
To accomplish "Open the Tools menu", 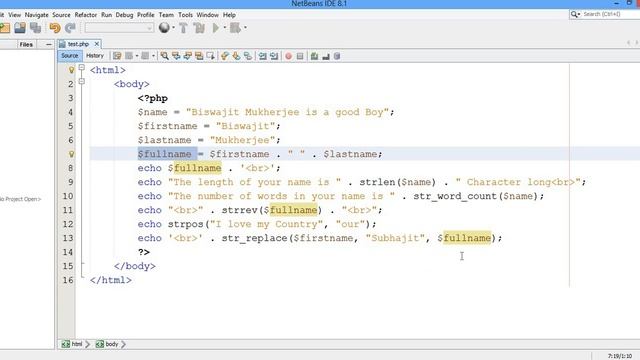I will [185, 15].
